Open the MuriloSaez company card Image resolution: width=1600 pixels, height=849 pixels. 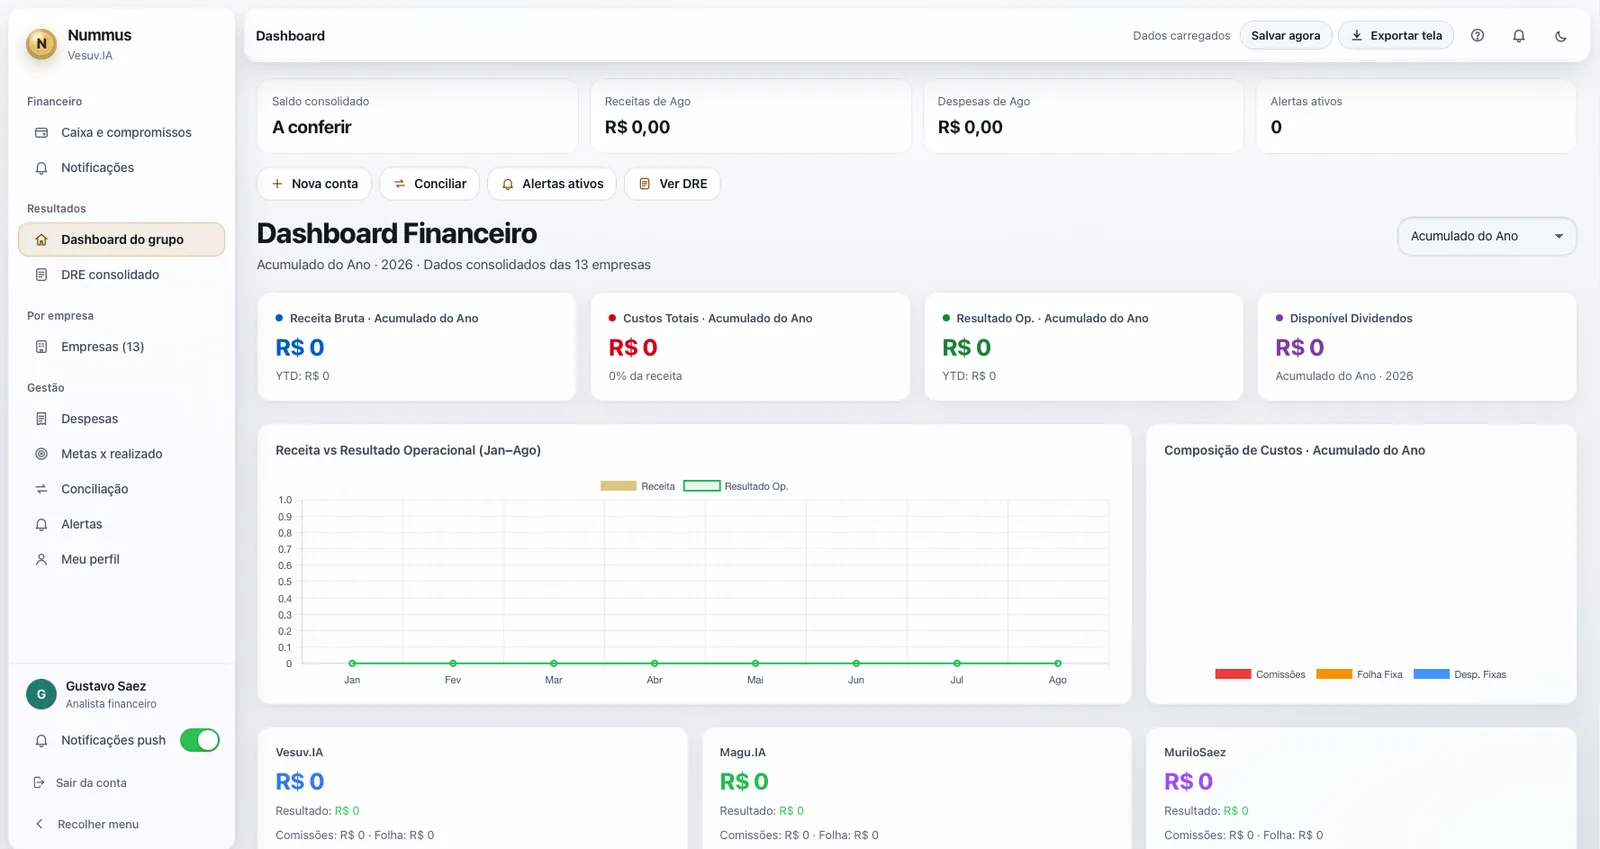(1361, 790)
